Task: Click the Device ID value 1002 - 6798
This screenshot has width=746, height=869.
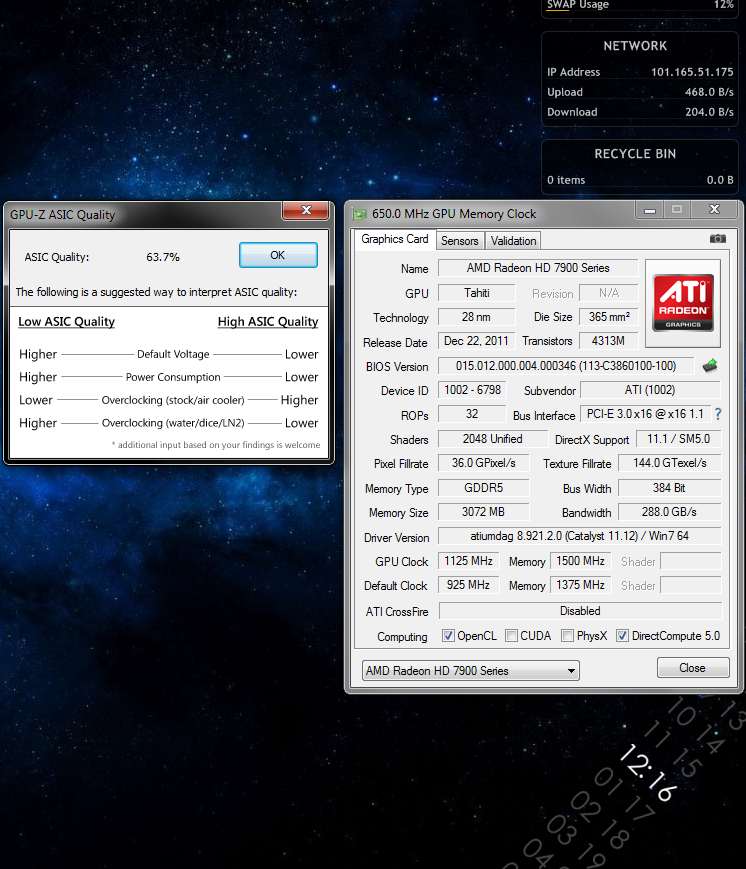Action: [x=472, y=390]
